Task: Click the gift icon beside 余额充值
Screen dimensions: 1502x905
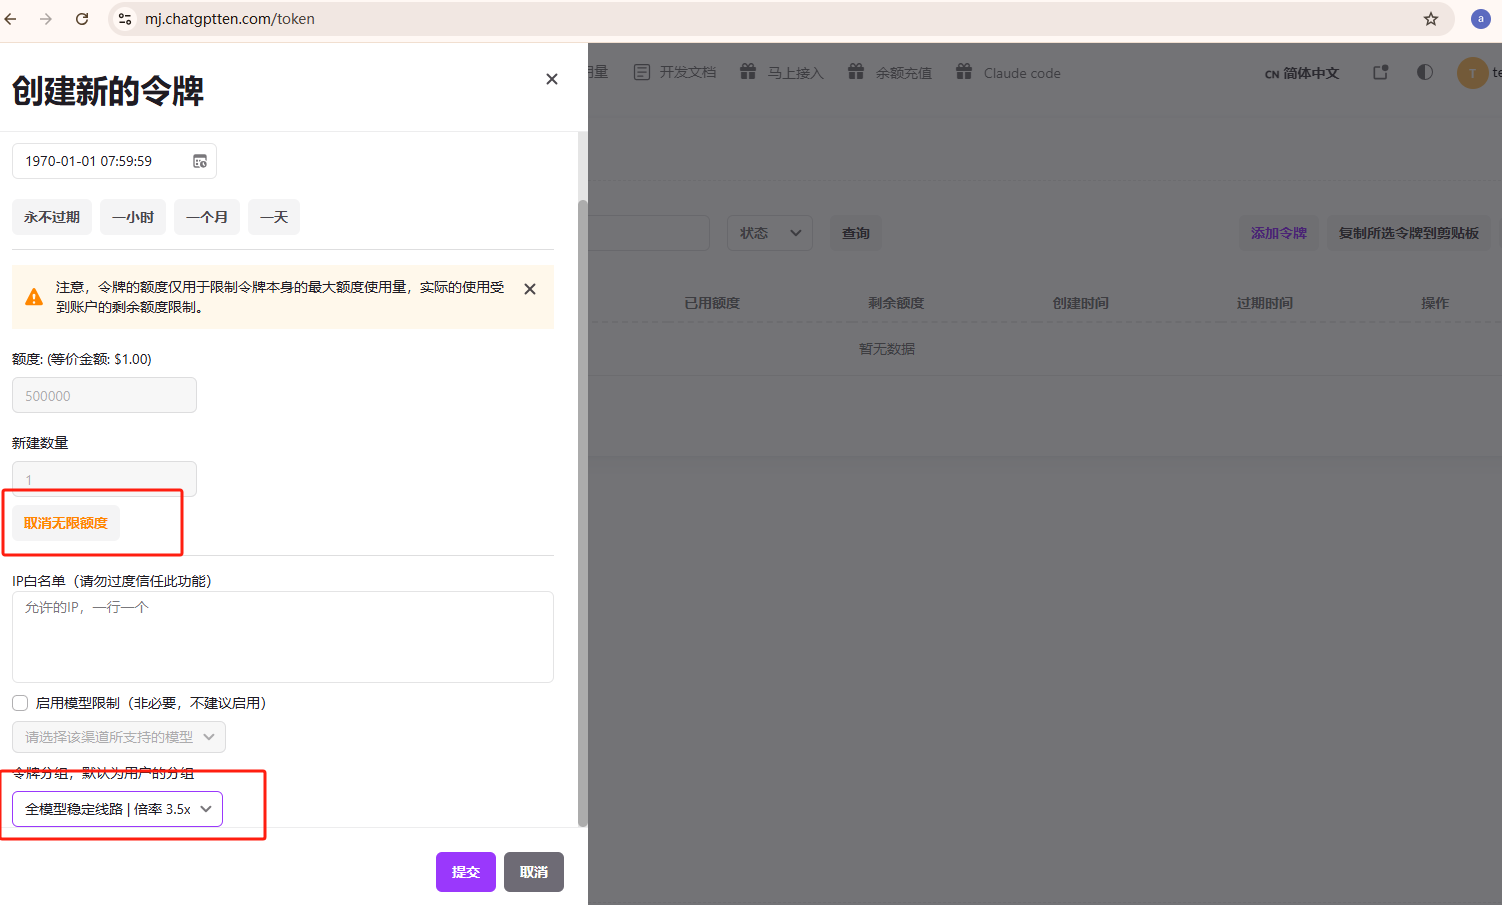Action: 856,71
